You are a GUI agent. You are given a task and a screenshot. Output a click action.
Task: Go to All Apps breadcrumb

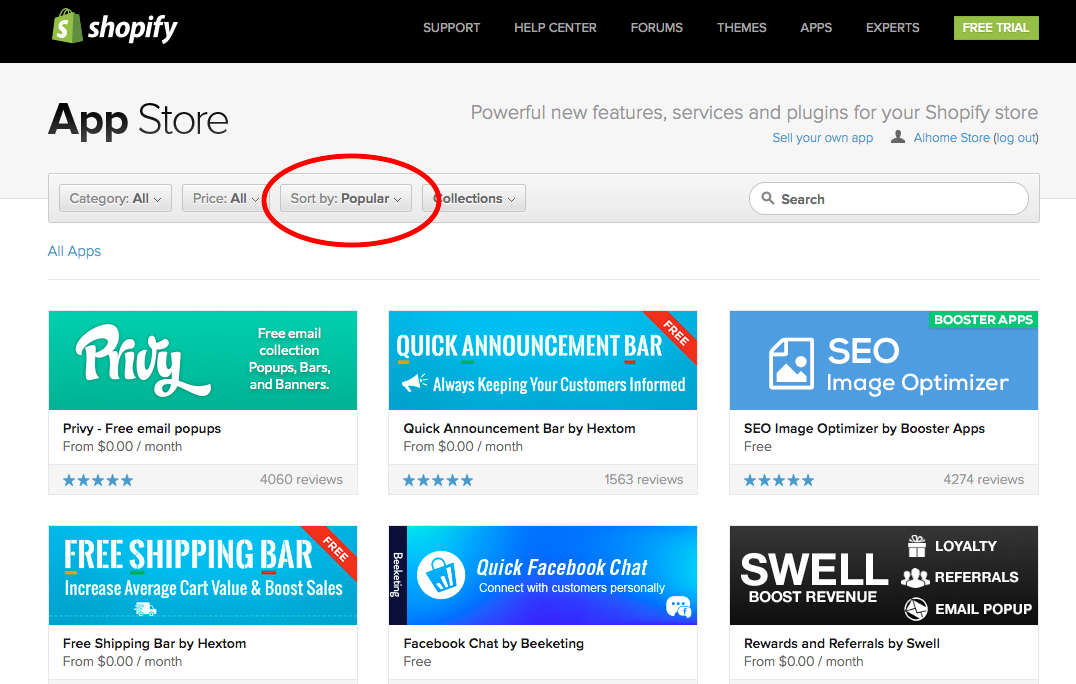[x=74, y=251]
